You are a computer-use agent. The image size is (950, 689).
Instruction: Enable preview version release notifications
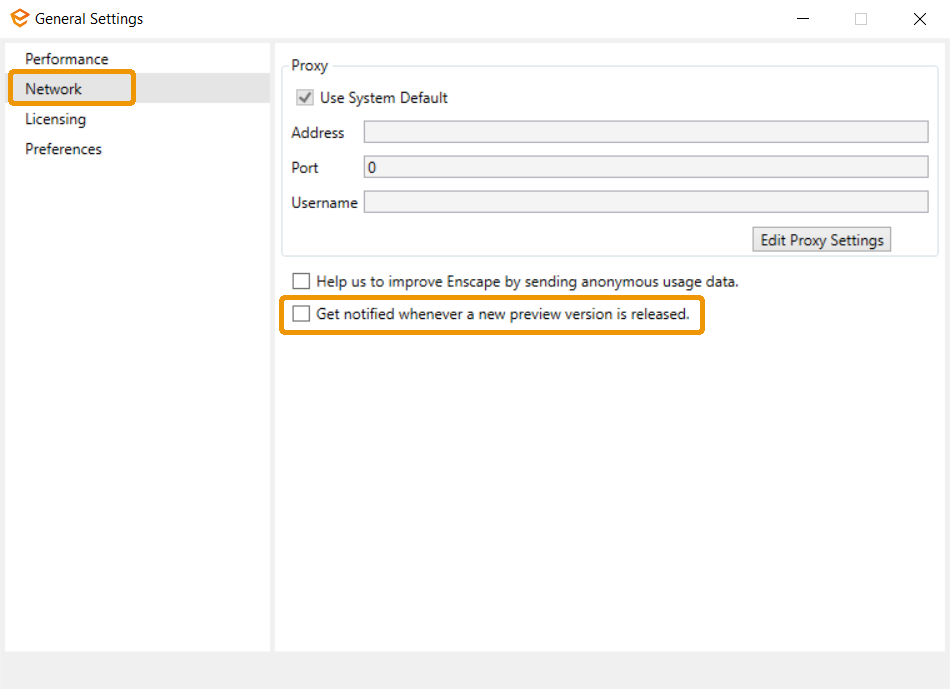pyautogui.click(x=301, y=314)
